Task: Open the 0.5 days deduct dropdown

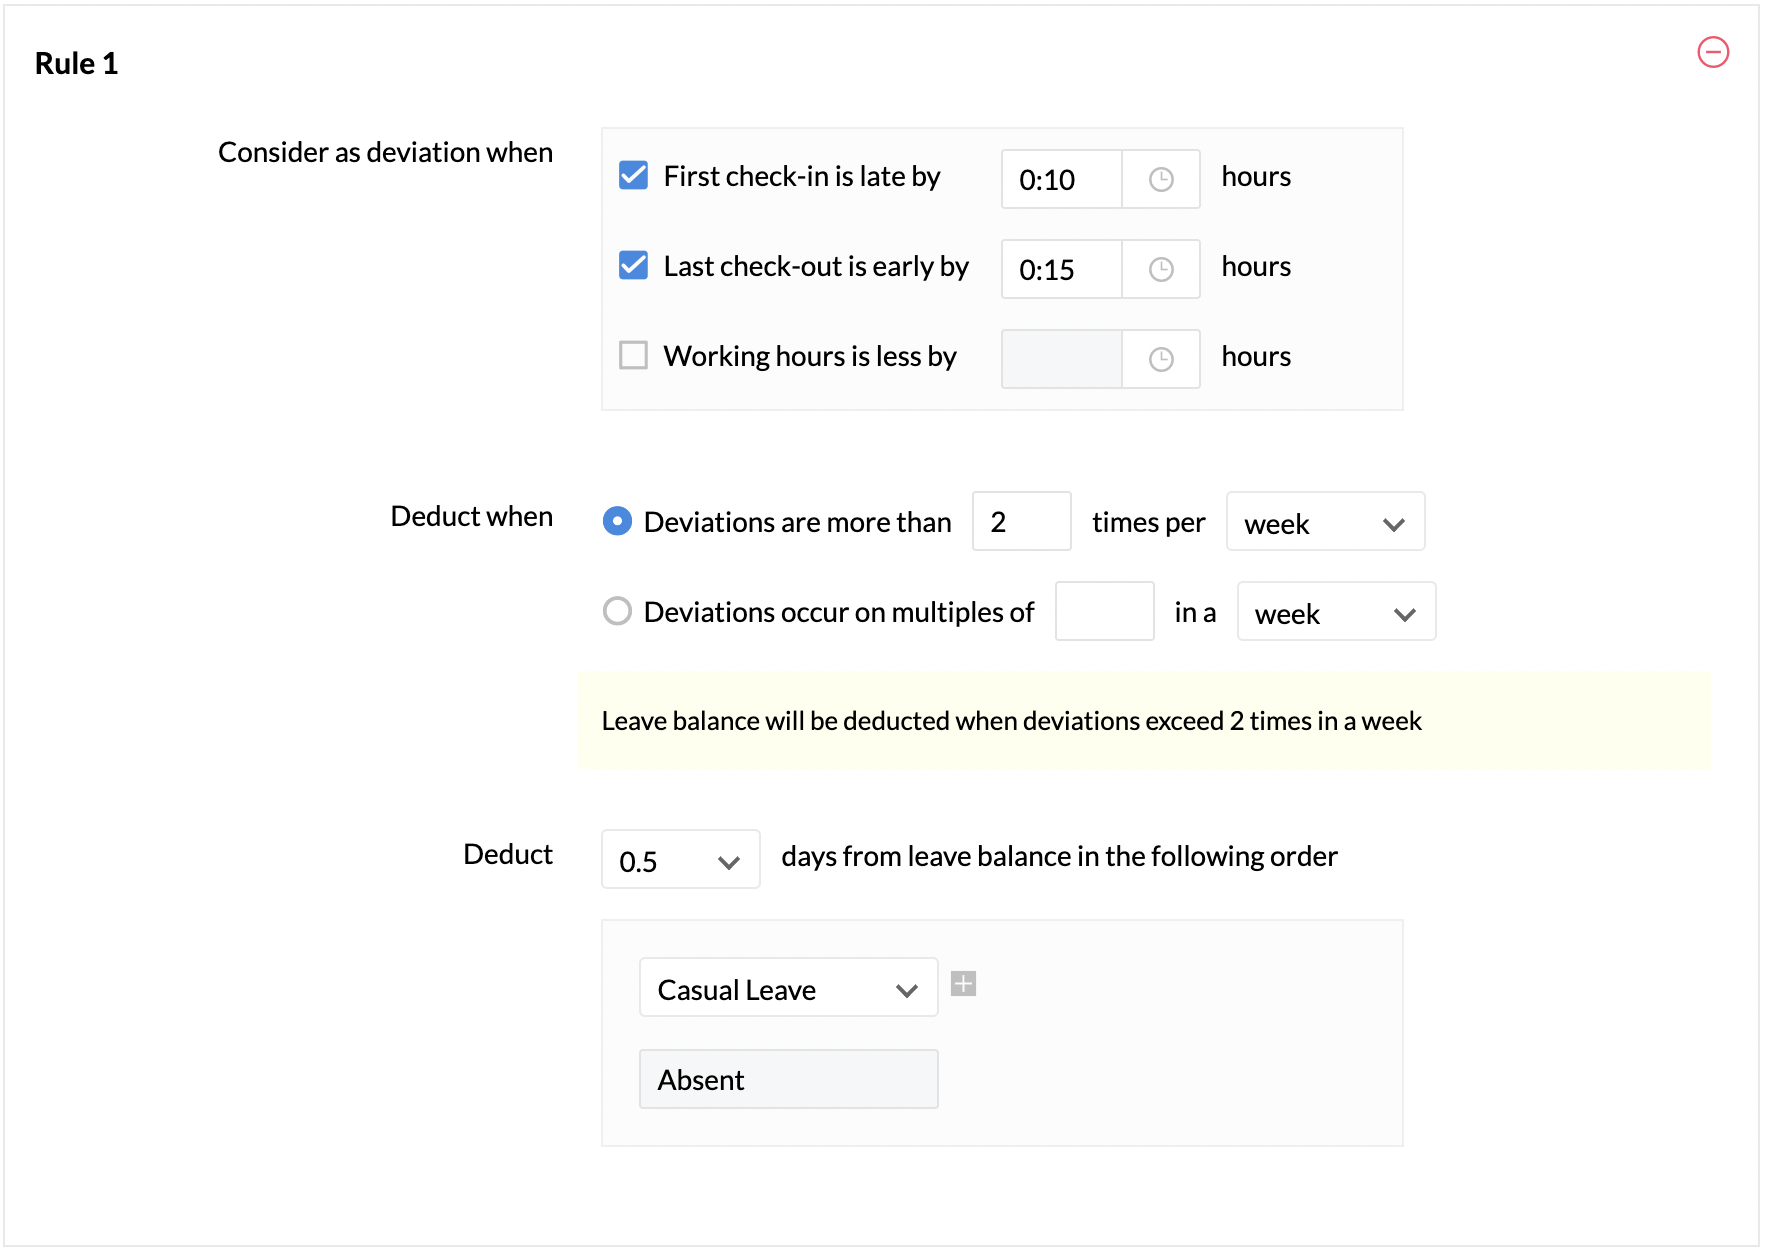Action: click(x=680, y=859)
